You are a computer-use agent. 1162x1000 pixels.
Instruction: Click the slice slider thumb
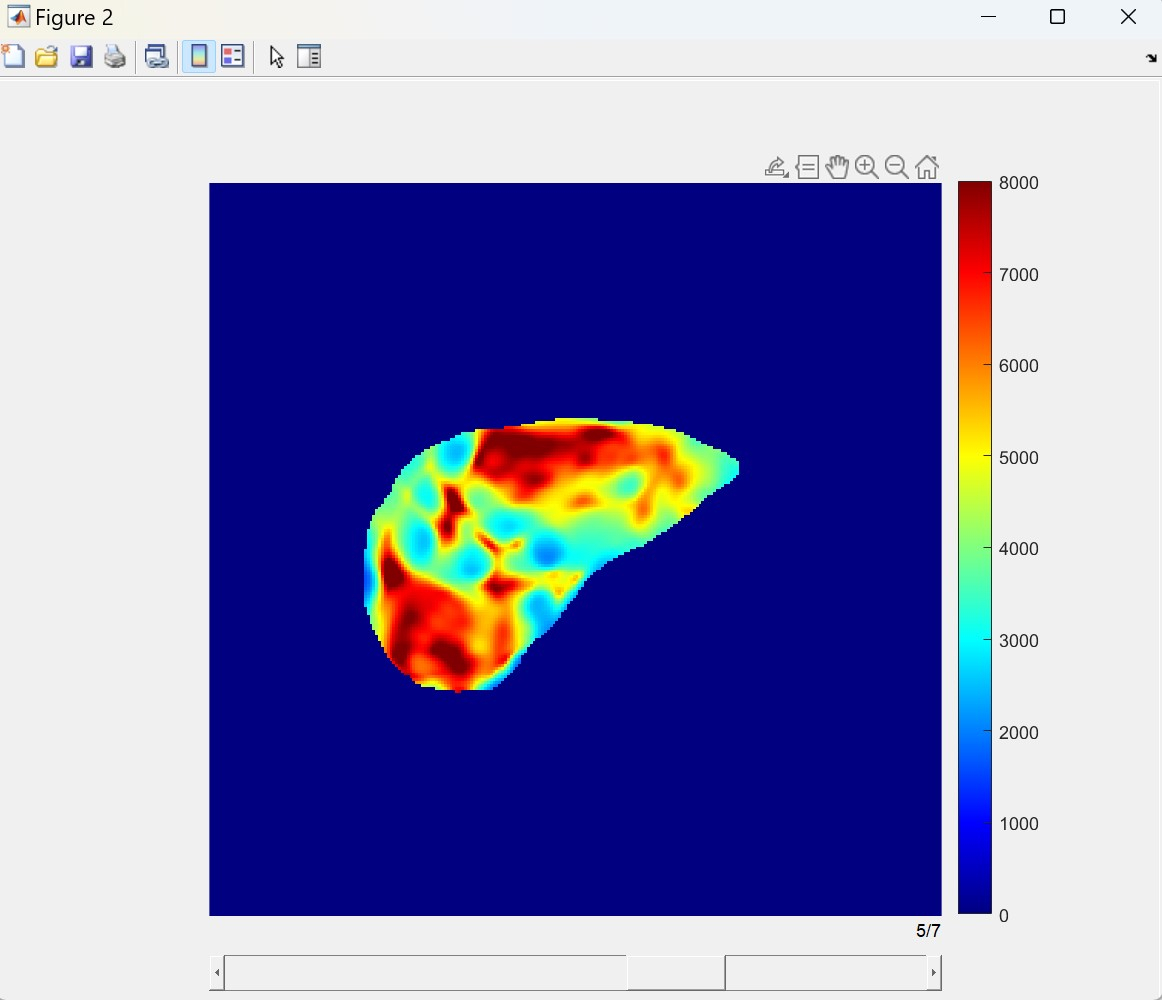676,973
